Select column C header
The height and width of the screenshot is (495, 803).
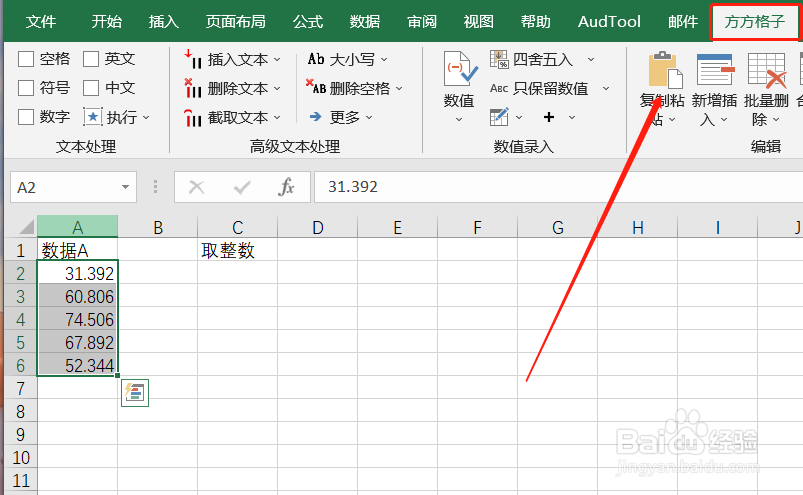[238, 227]
